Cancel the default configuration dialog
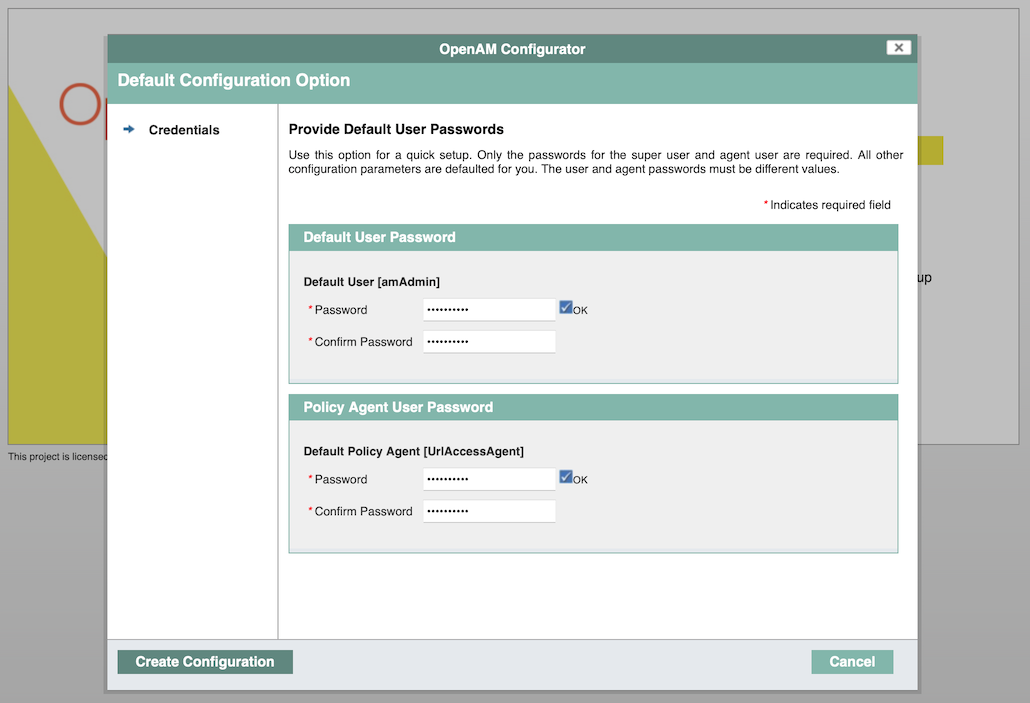The image size is (1030, 703). point(852,662)
